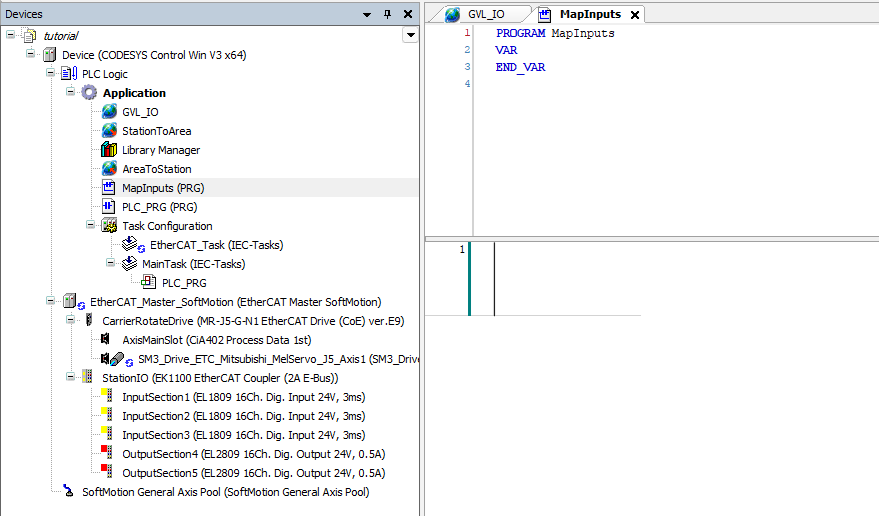Open the Devices panel options dropdown arrow
The height and width of the screenshot is (516, 879).
pyautogui.click(x=367, y=15)
